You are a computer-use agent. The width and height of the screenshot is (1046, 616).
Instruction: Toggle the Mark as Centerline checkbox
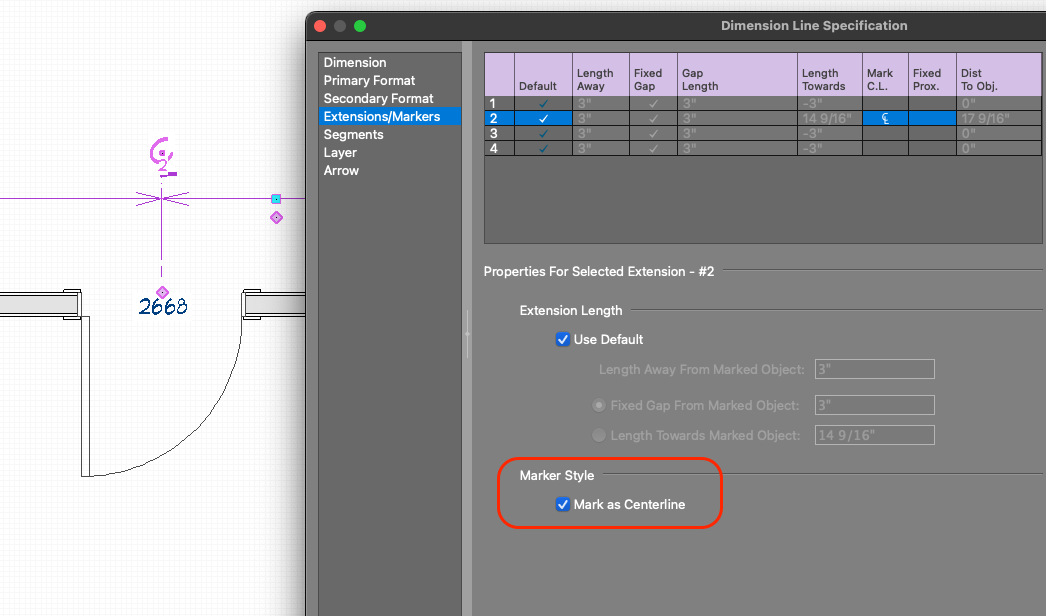563,504
